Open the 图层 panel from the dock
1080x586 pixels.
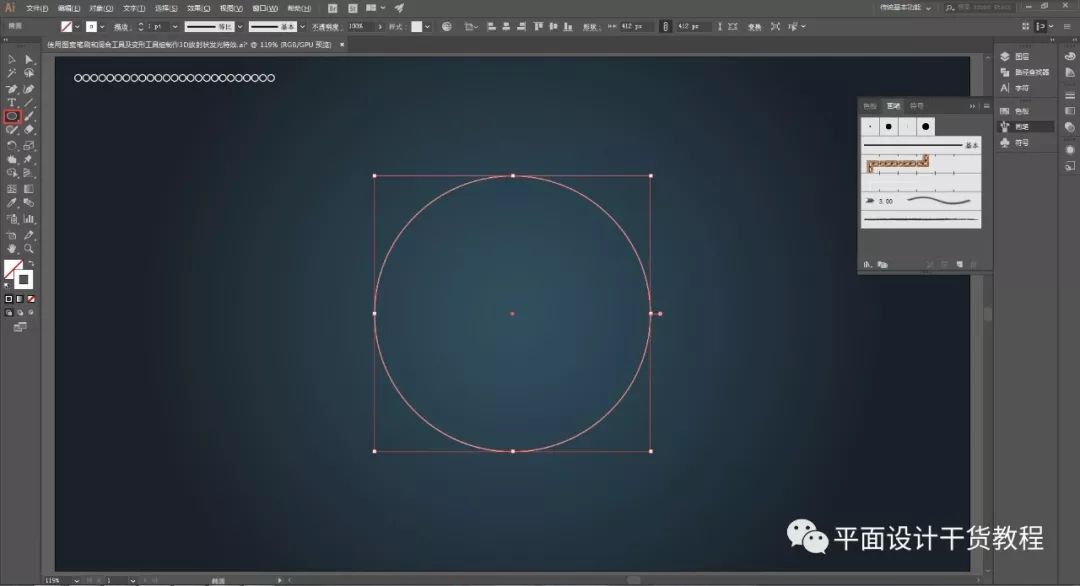pos(1022,56)
